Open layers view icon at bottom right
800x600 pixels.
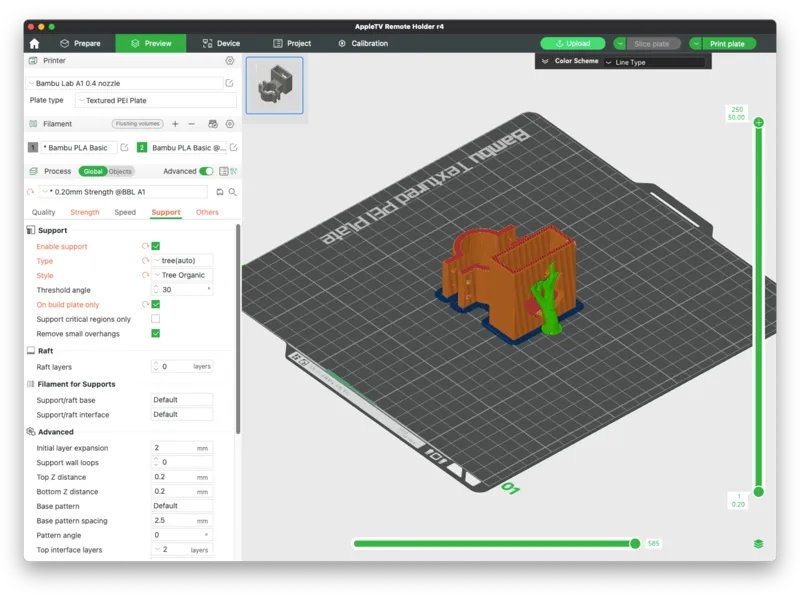pyautogui.click(x=758, y=544)
